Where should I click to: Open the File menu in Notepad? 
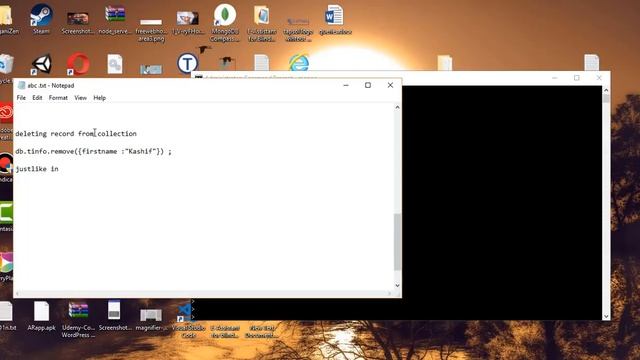(21, 98)
